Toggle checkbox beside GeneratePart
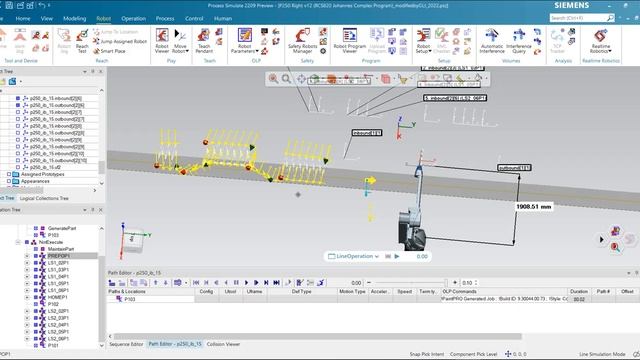 [x=36, y=228]
